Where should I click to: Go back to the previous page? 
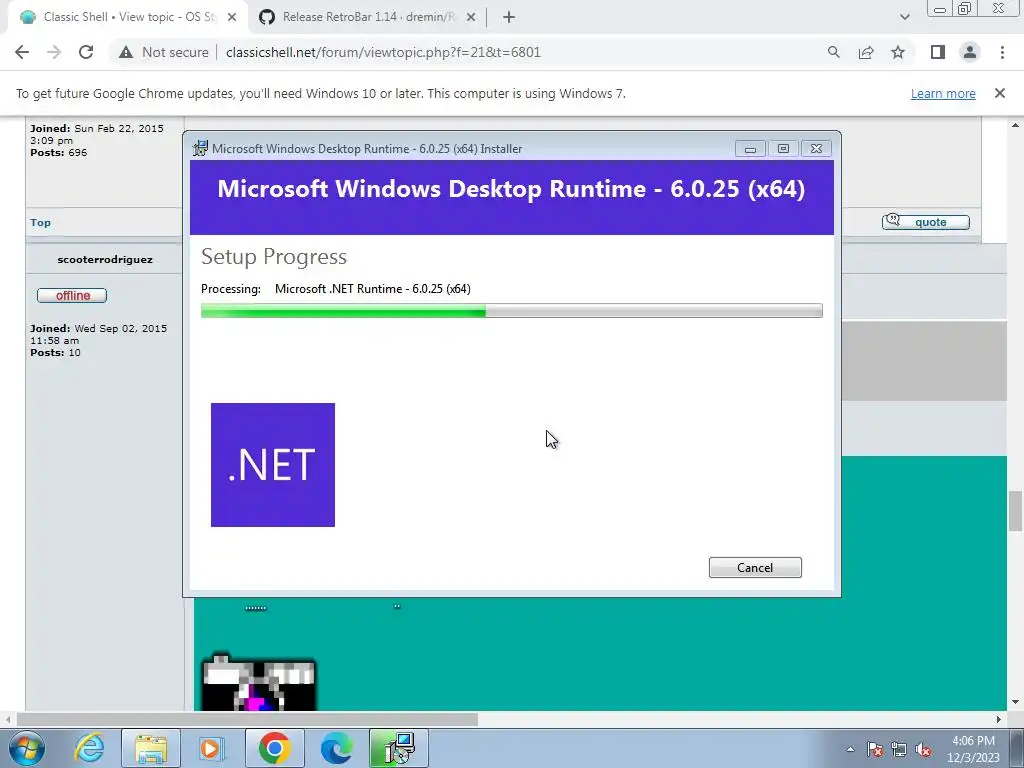click(x=22, y=52)
